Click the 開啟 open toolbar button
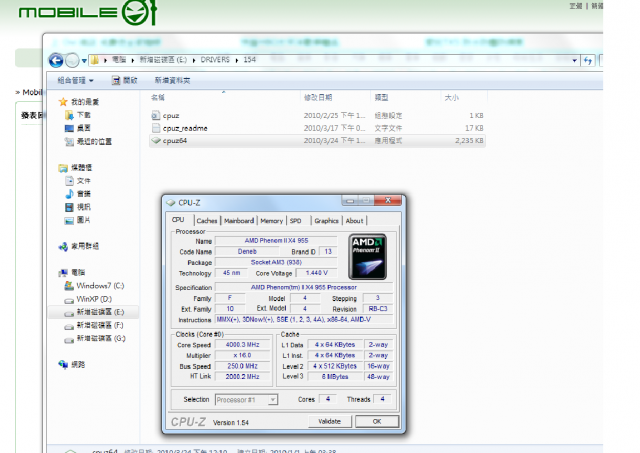Viewport: 640px width, 453px height. 125,80
